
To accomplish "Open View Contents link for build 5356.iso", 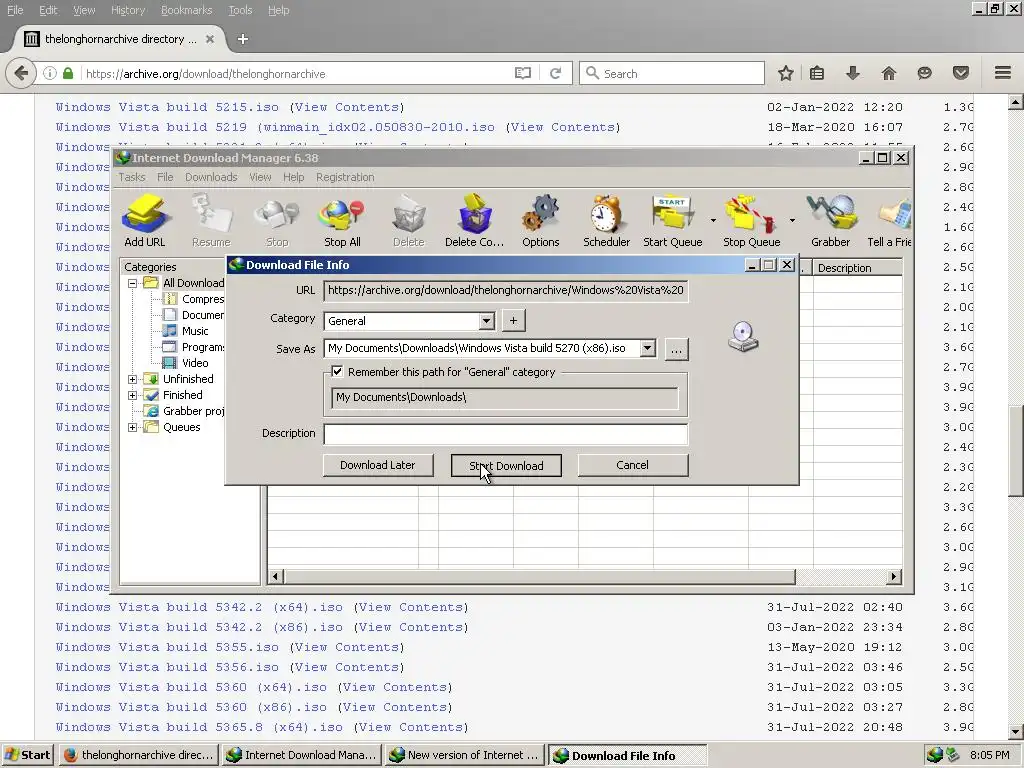I will [x=346, y=667].
